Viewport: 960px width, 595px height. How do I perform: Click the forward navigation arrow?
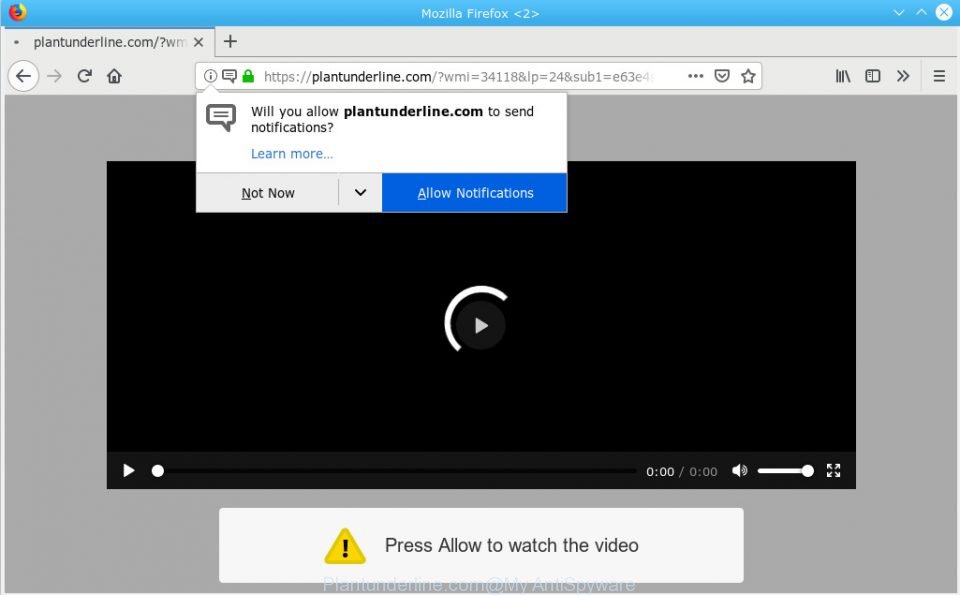(x=54, y=76)
